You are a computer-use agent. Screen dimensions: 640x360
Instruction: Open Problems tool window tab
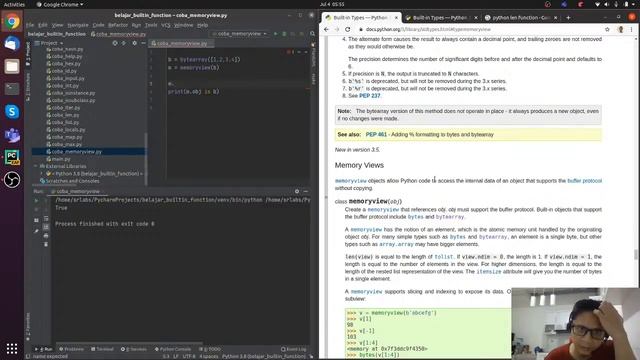[x=71, y=349]
